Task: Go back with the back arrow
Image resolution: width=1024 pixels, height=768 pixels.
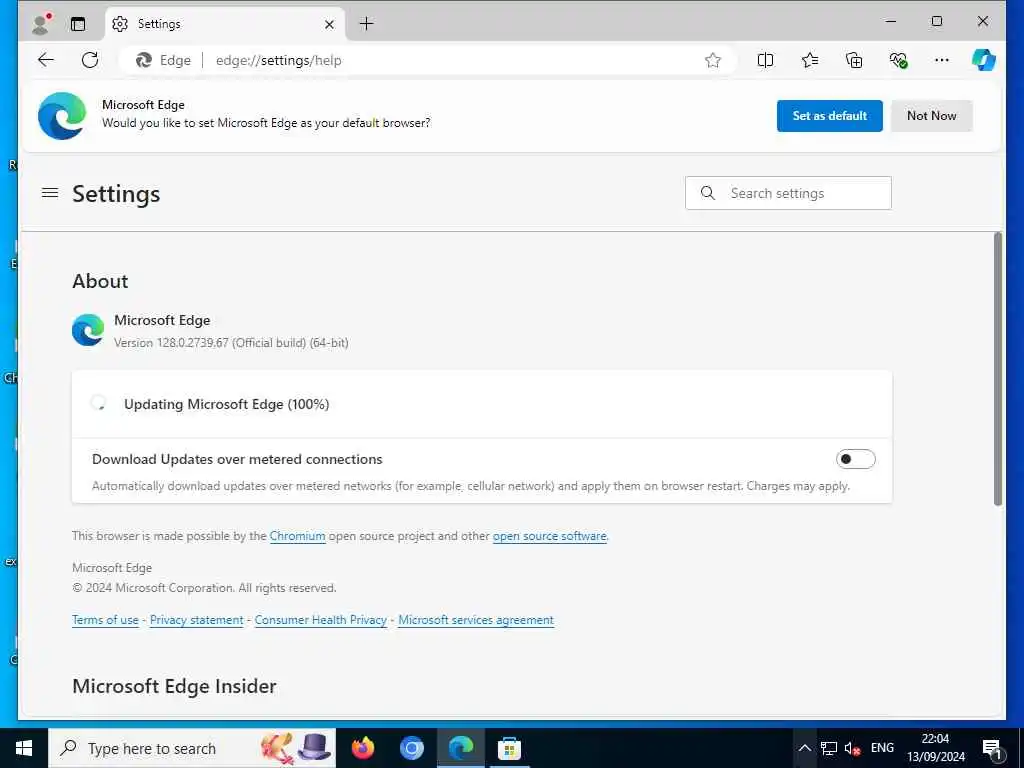Action: click(46, 60)
